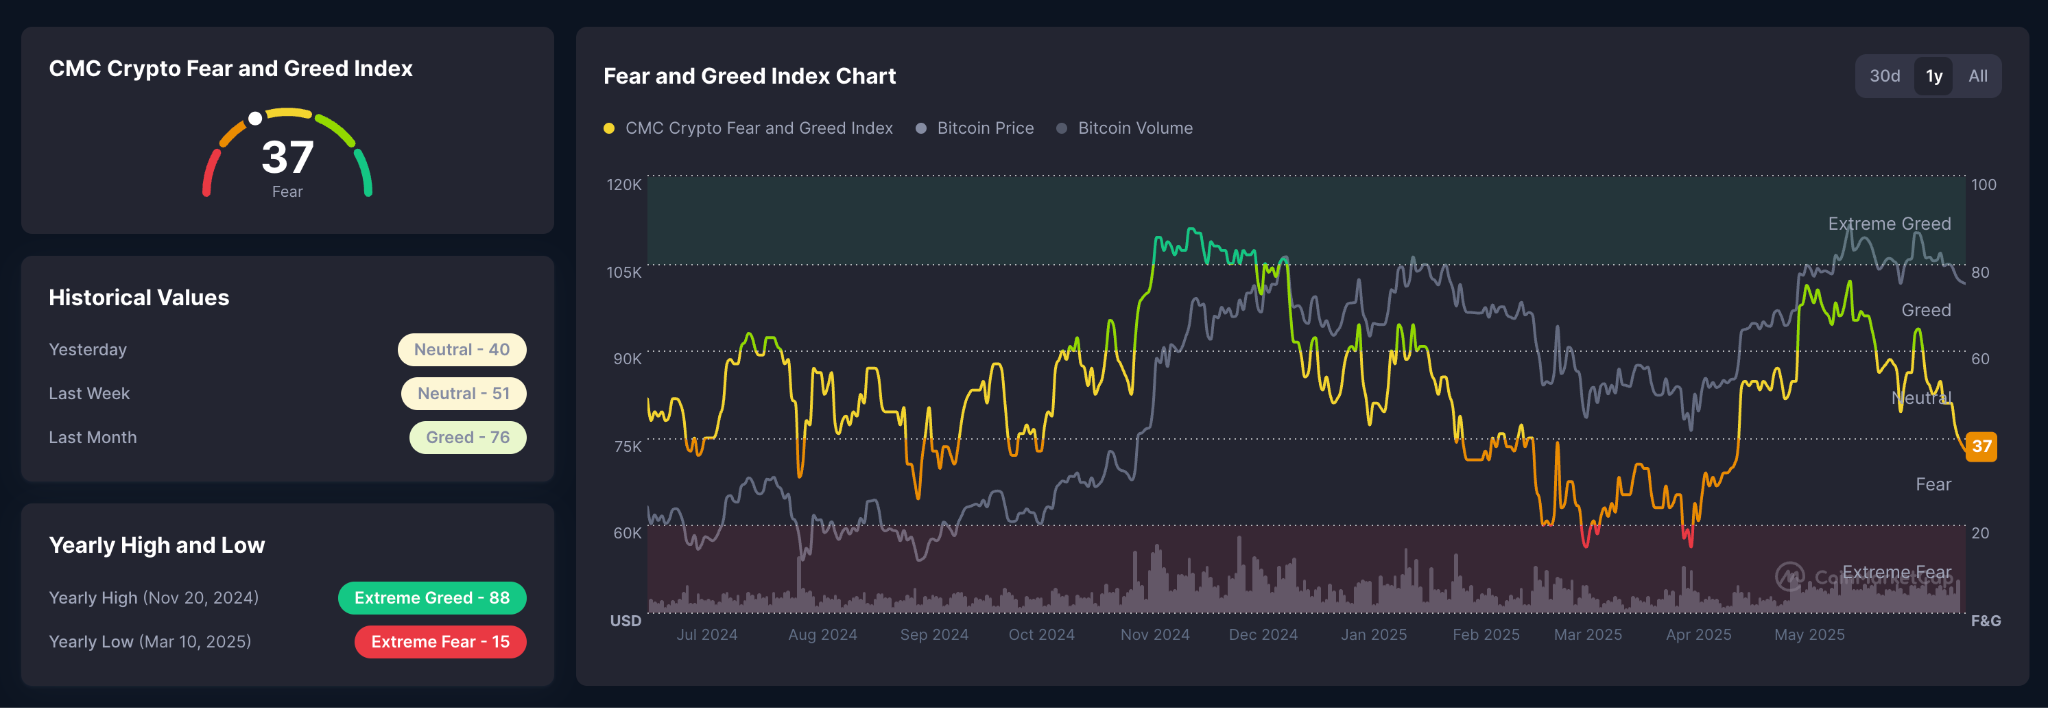The width and height of the screenshot is (2048, 708).
Task: Click the large 37 gauge value
Action: 288,157
